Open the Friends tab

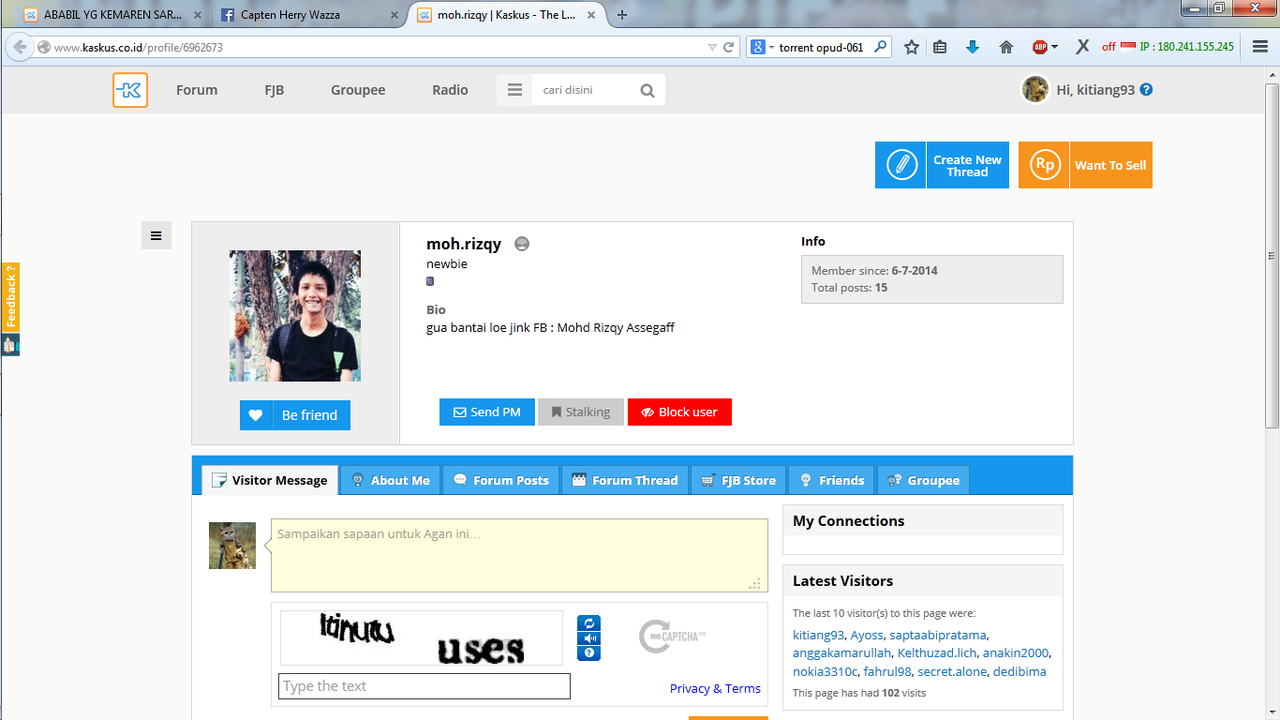832,480
